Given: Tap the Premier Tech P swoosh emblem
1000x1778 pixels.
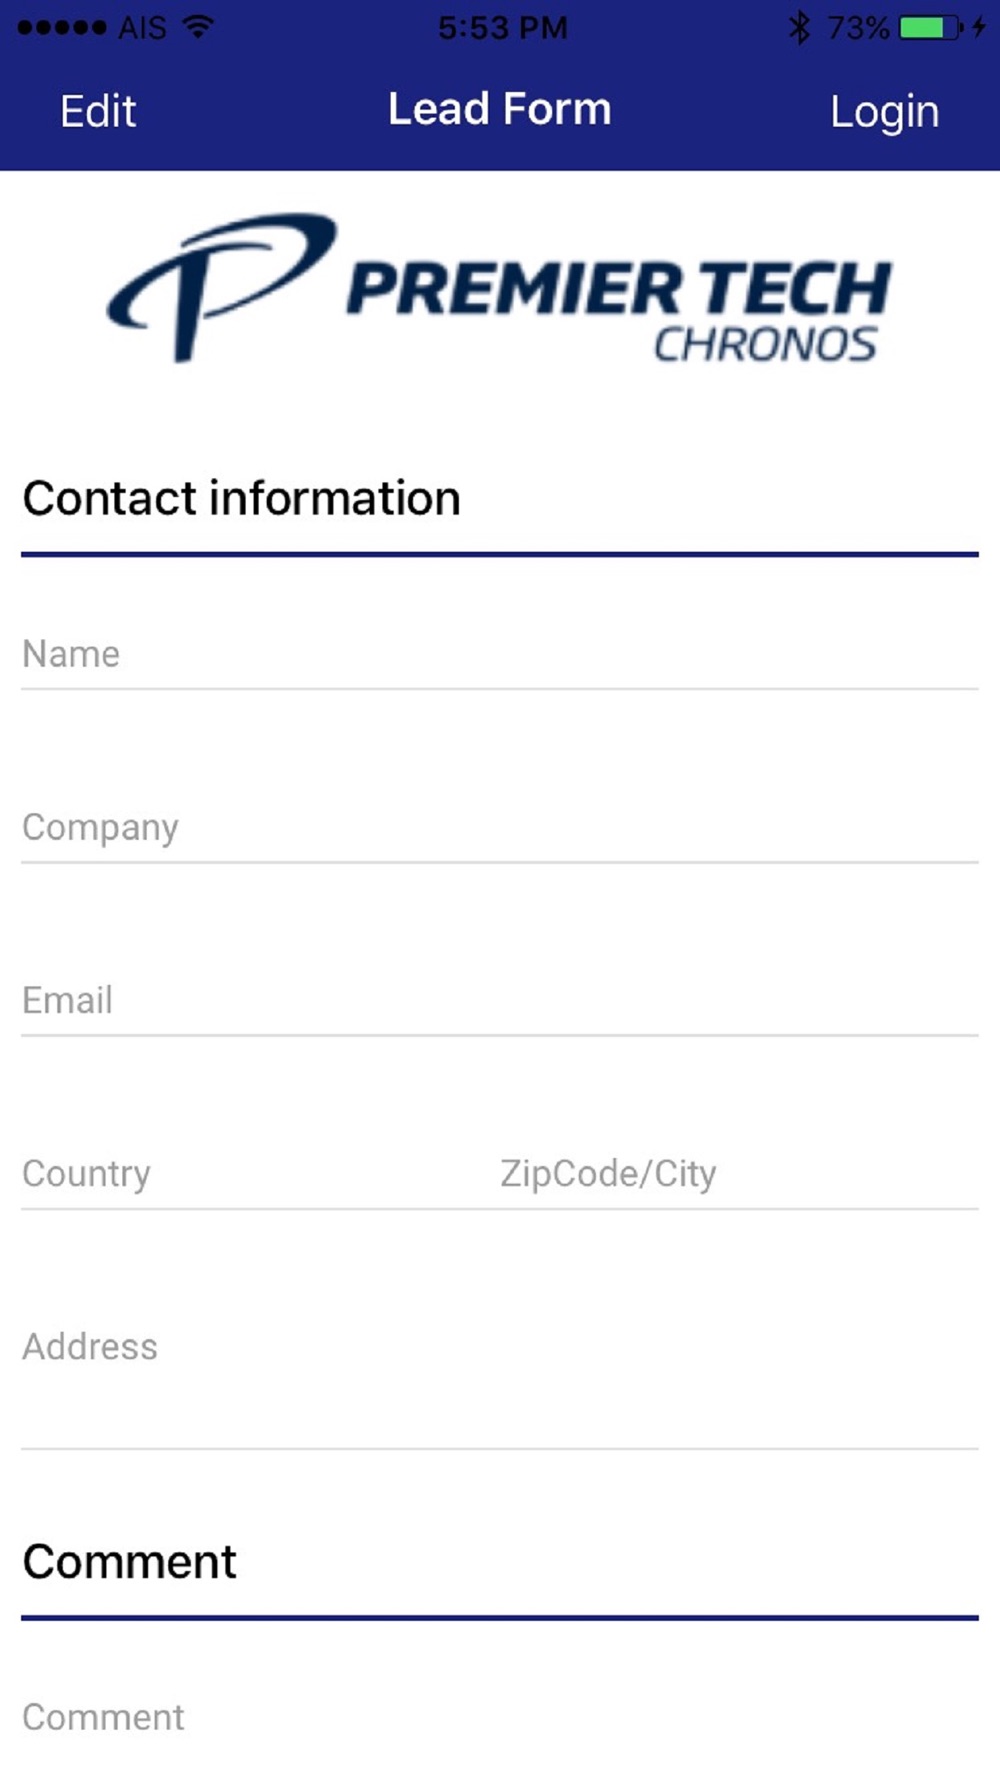Looking at the screenshot, I should point(221,286).
